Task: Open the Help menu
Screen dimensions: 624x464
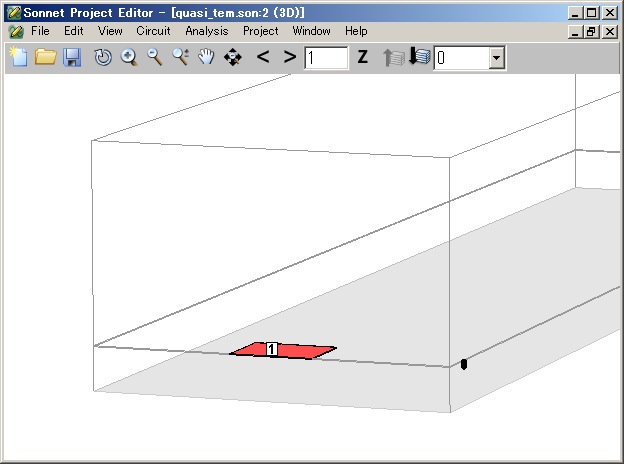Action: [356, 31]
